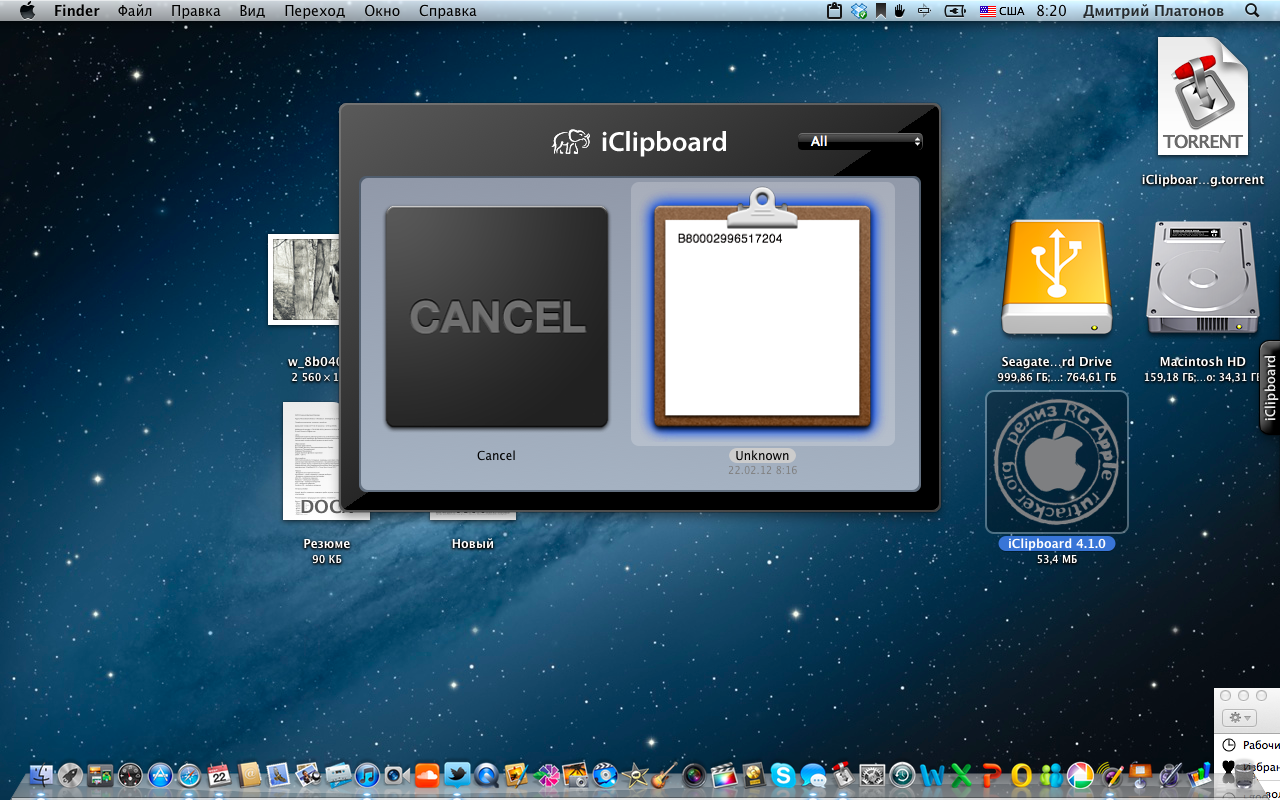This screenshot has height=800, width=1280.
Task: Open SoundCloud from the Dock
Action: tap(427, 775)
